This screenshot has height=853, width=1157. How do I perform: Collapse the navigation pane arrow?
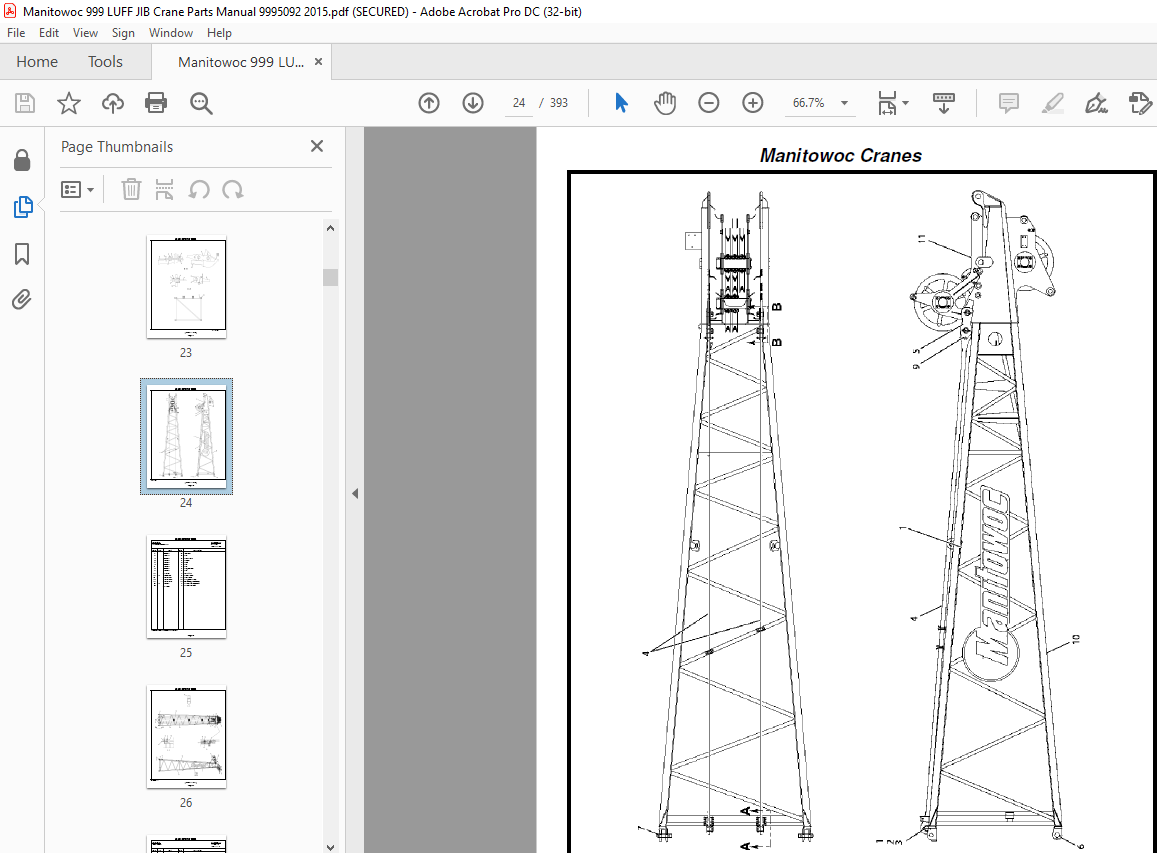(355, 493)
